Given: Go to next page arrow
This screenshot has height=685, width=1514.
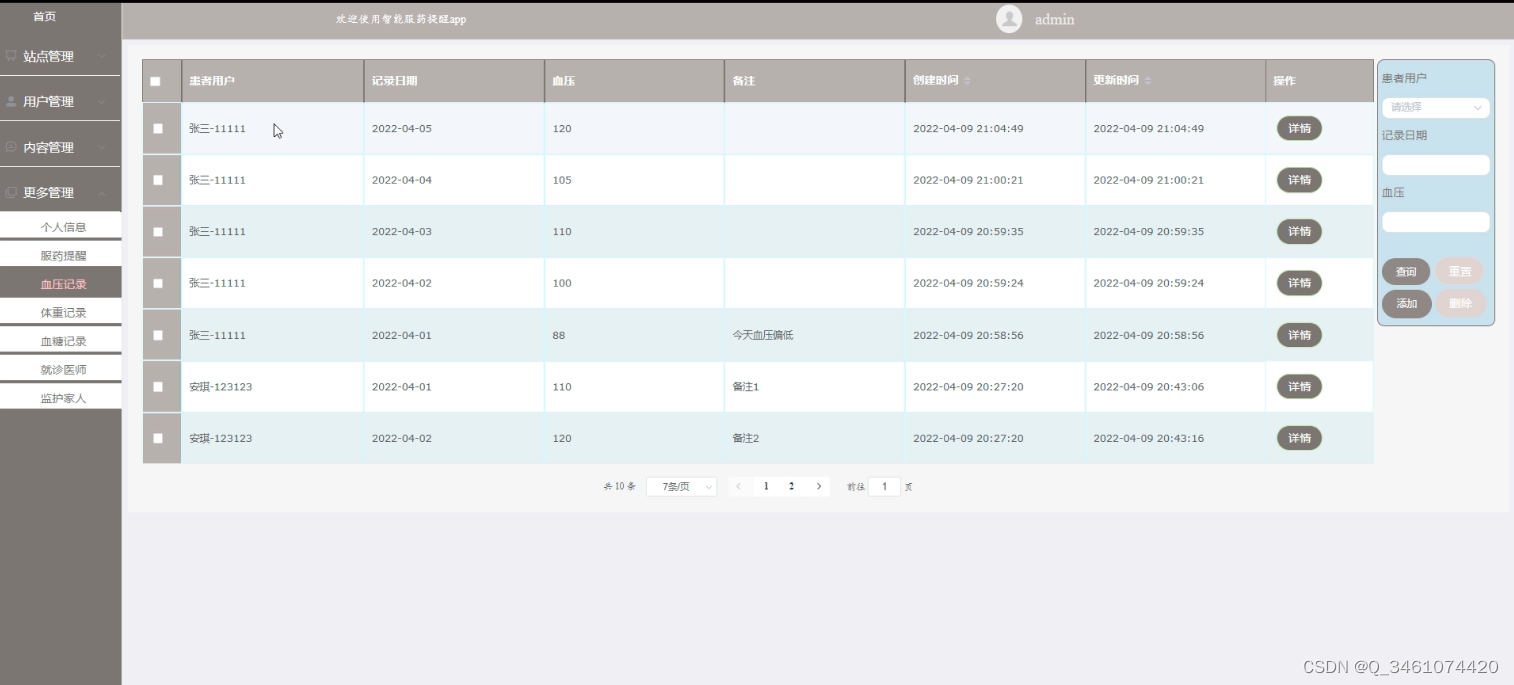Looking at the screenshot, I should click(x=819, y=486).
